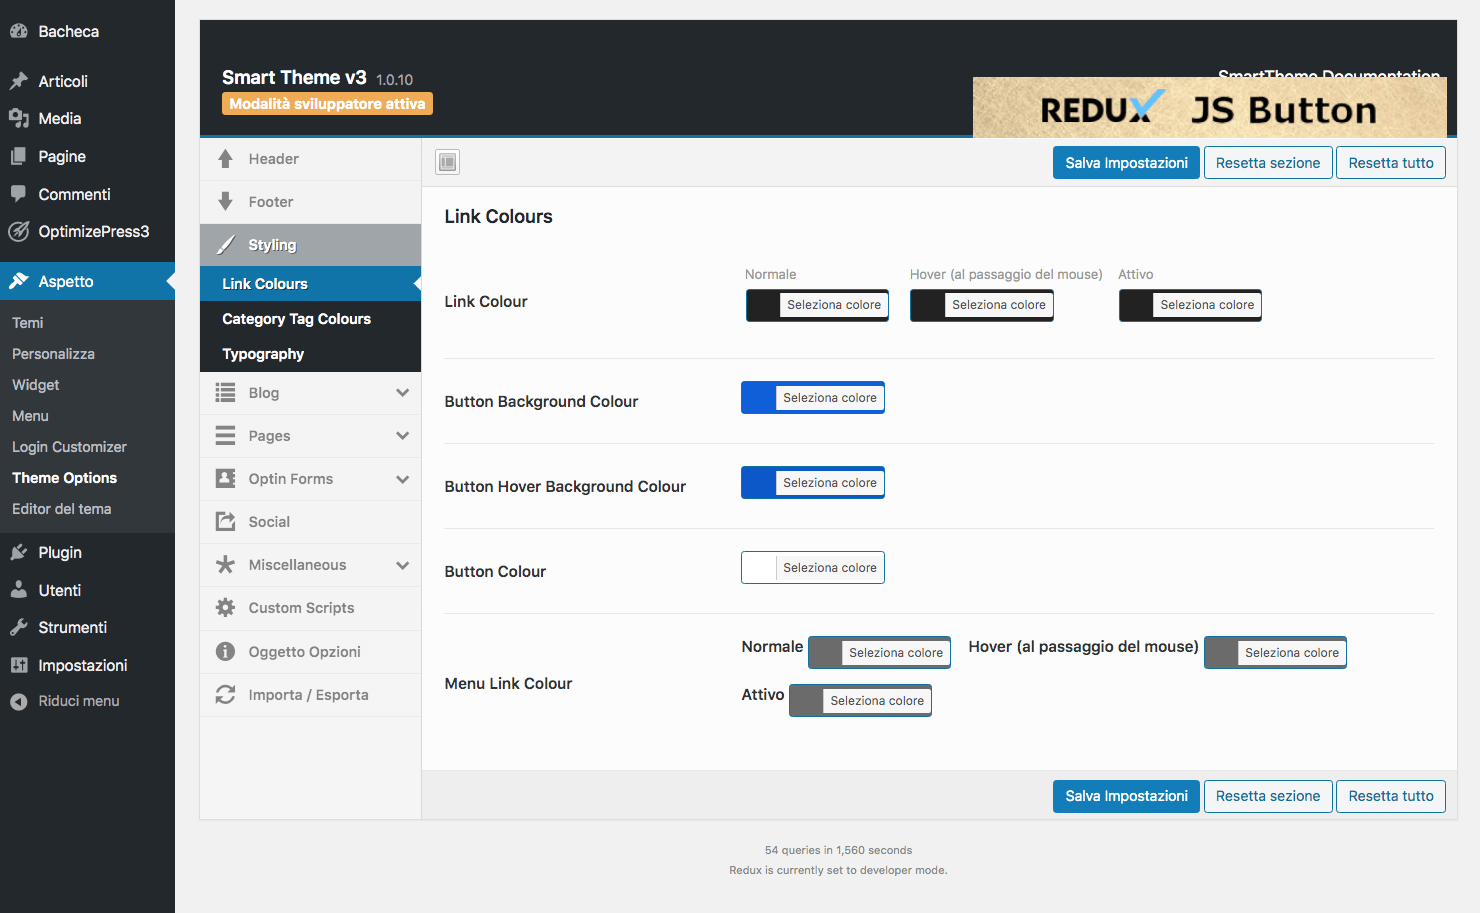1480x913 pixels.
Task: Select Button Colour white swatch
Action: pyautogui.click(x=813, y=568)
